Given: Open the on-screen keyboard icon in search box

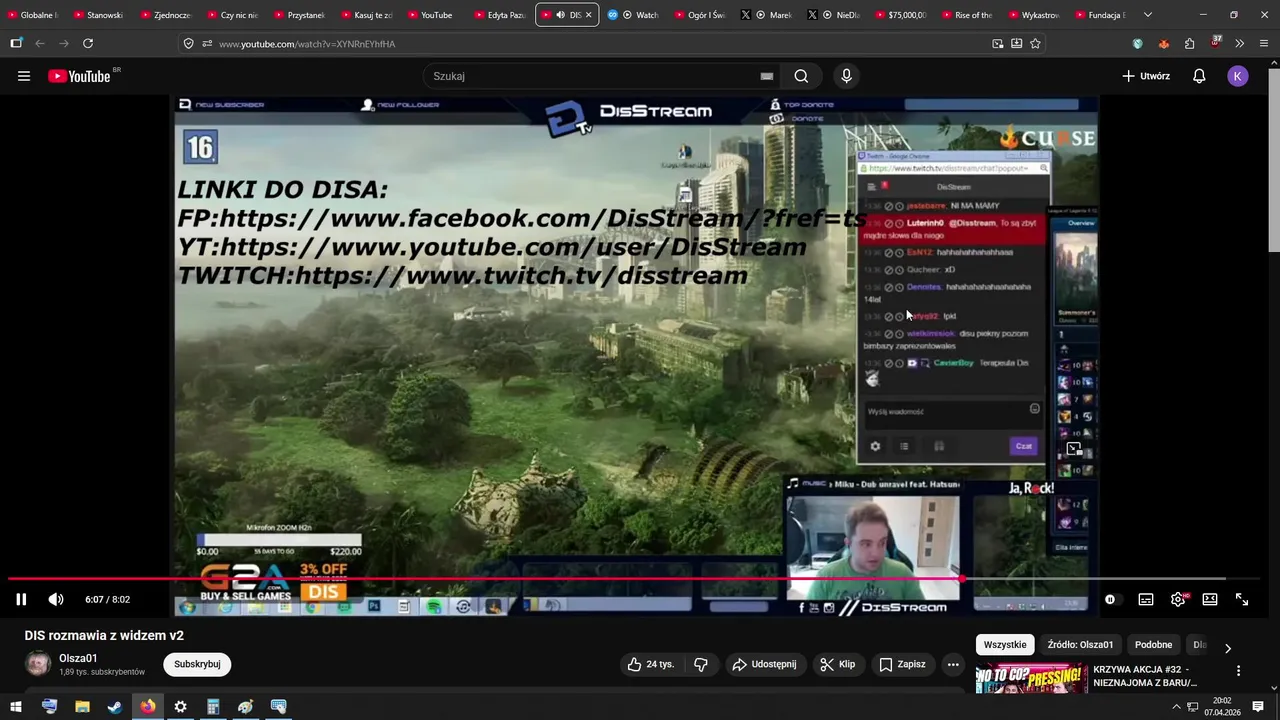Looking at the screenshot, I should tap(766, 76).
